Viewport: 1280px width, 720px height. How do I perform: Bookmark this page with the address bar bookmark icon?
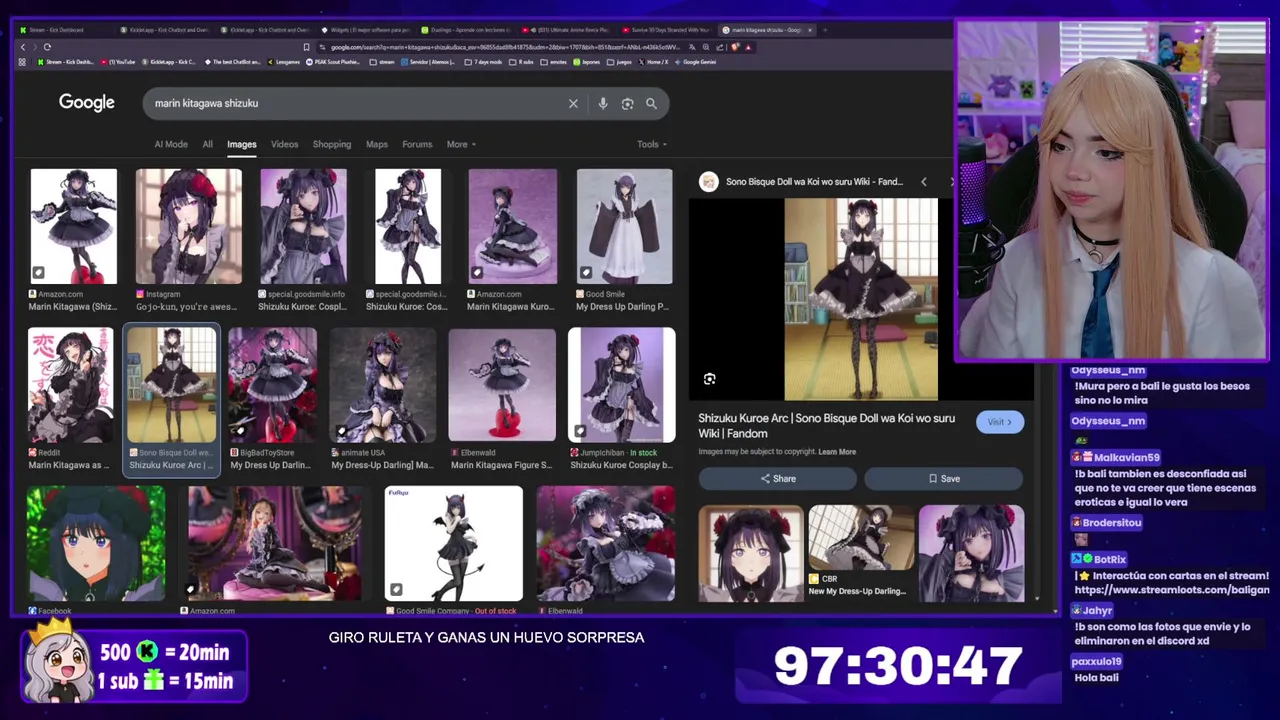pos(306,47)
